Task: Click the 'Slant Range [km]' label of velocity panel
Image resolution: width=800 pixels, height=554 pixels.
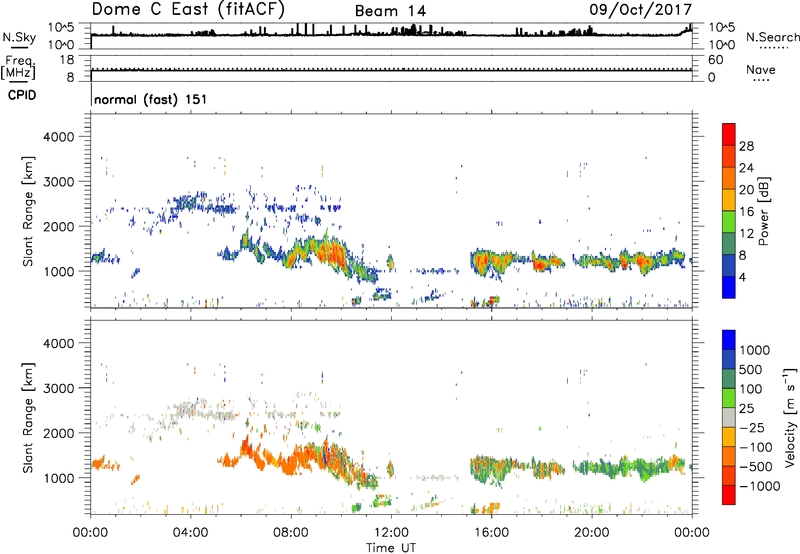Action: (x=28, y=417)
